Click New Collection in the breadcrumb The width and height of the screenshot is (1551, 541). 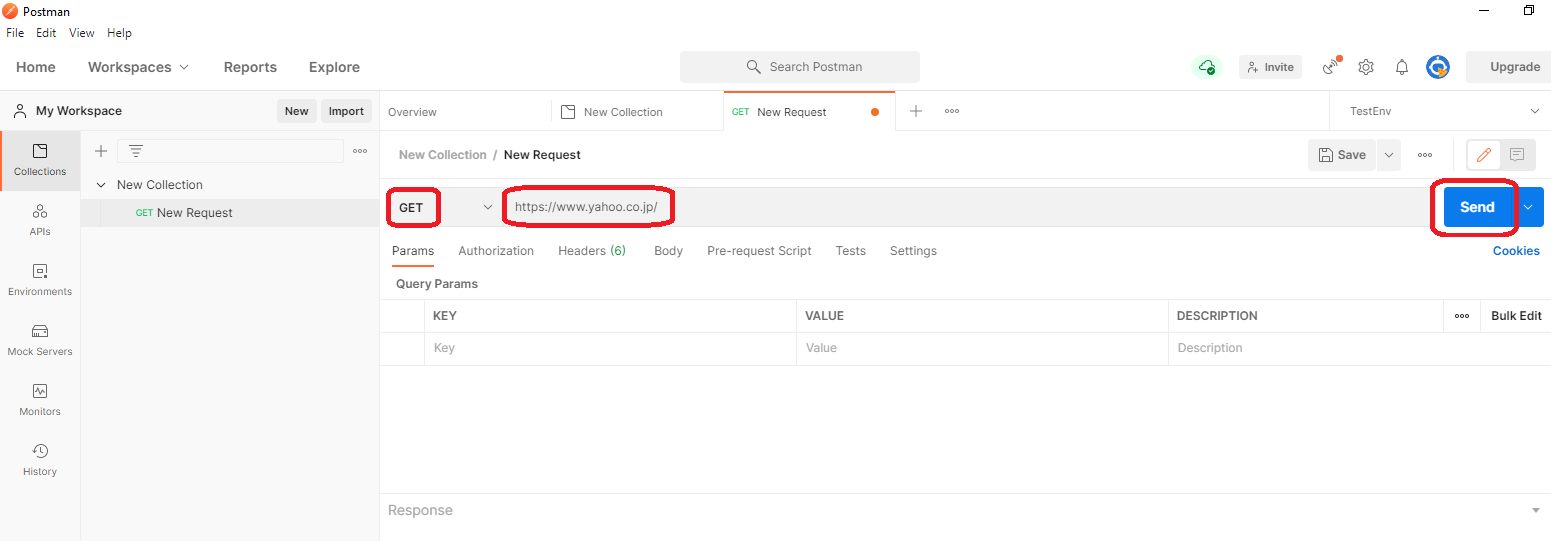pos(442,155)
